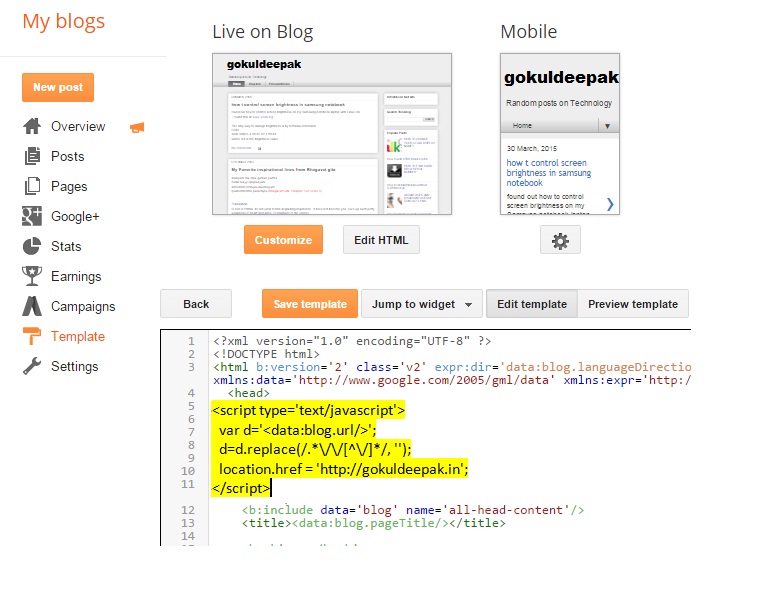This screenshot has width=772, height=592.
Task: Click code line 1 xml declaration
Action: [352, 341]
